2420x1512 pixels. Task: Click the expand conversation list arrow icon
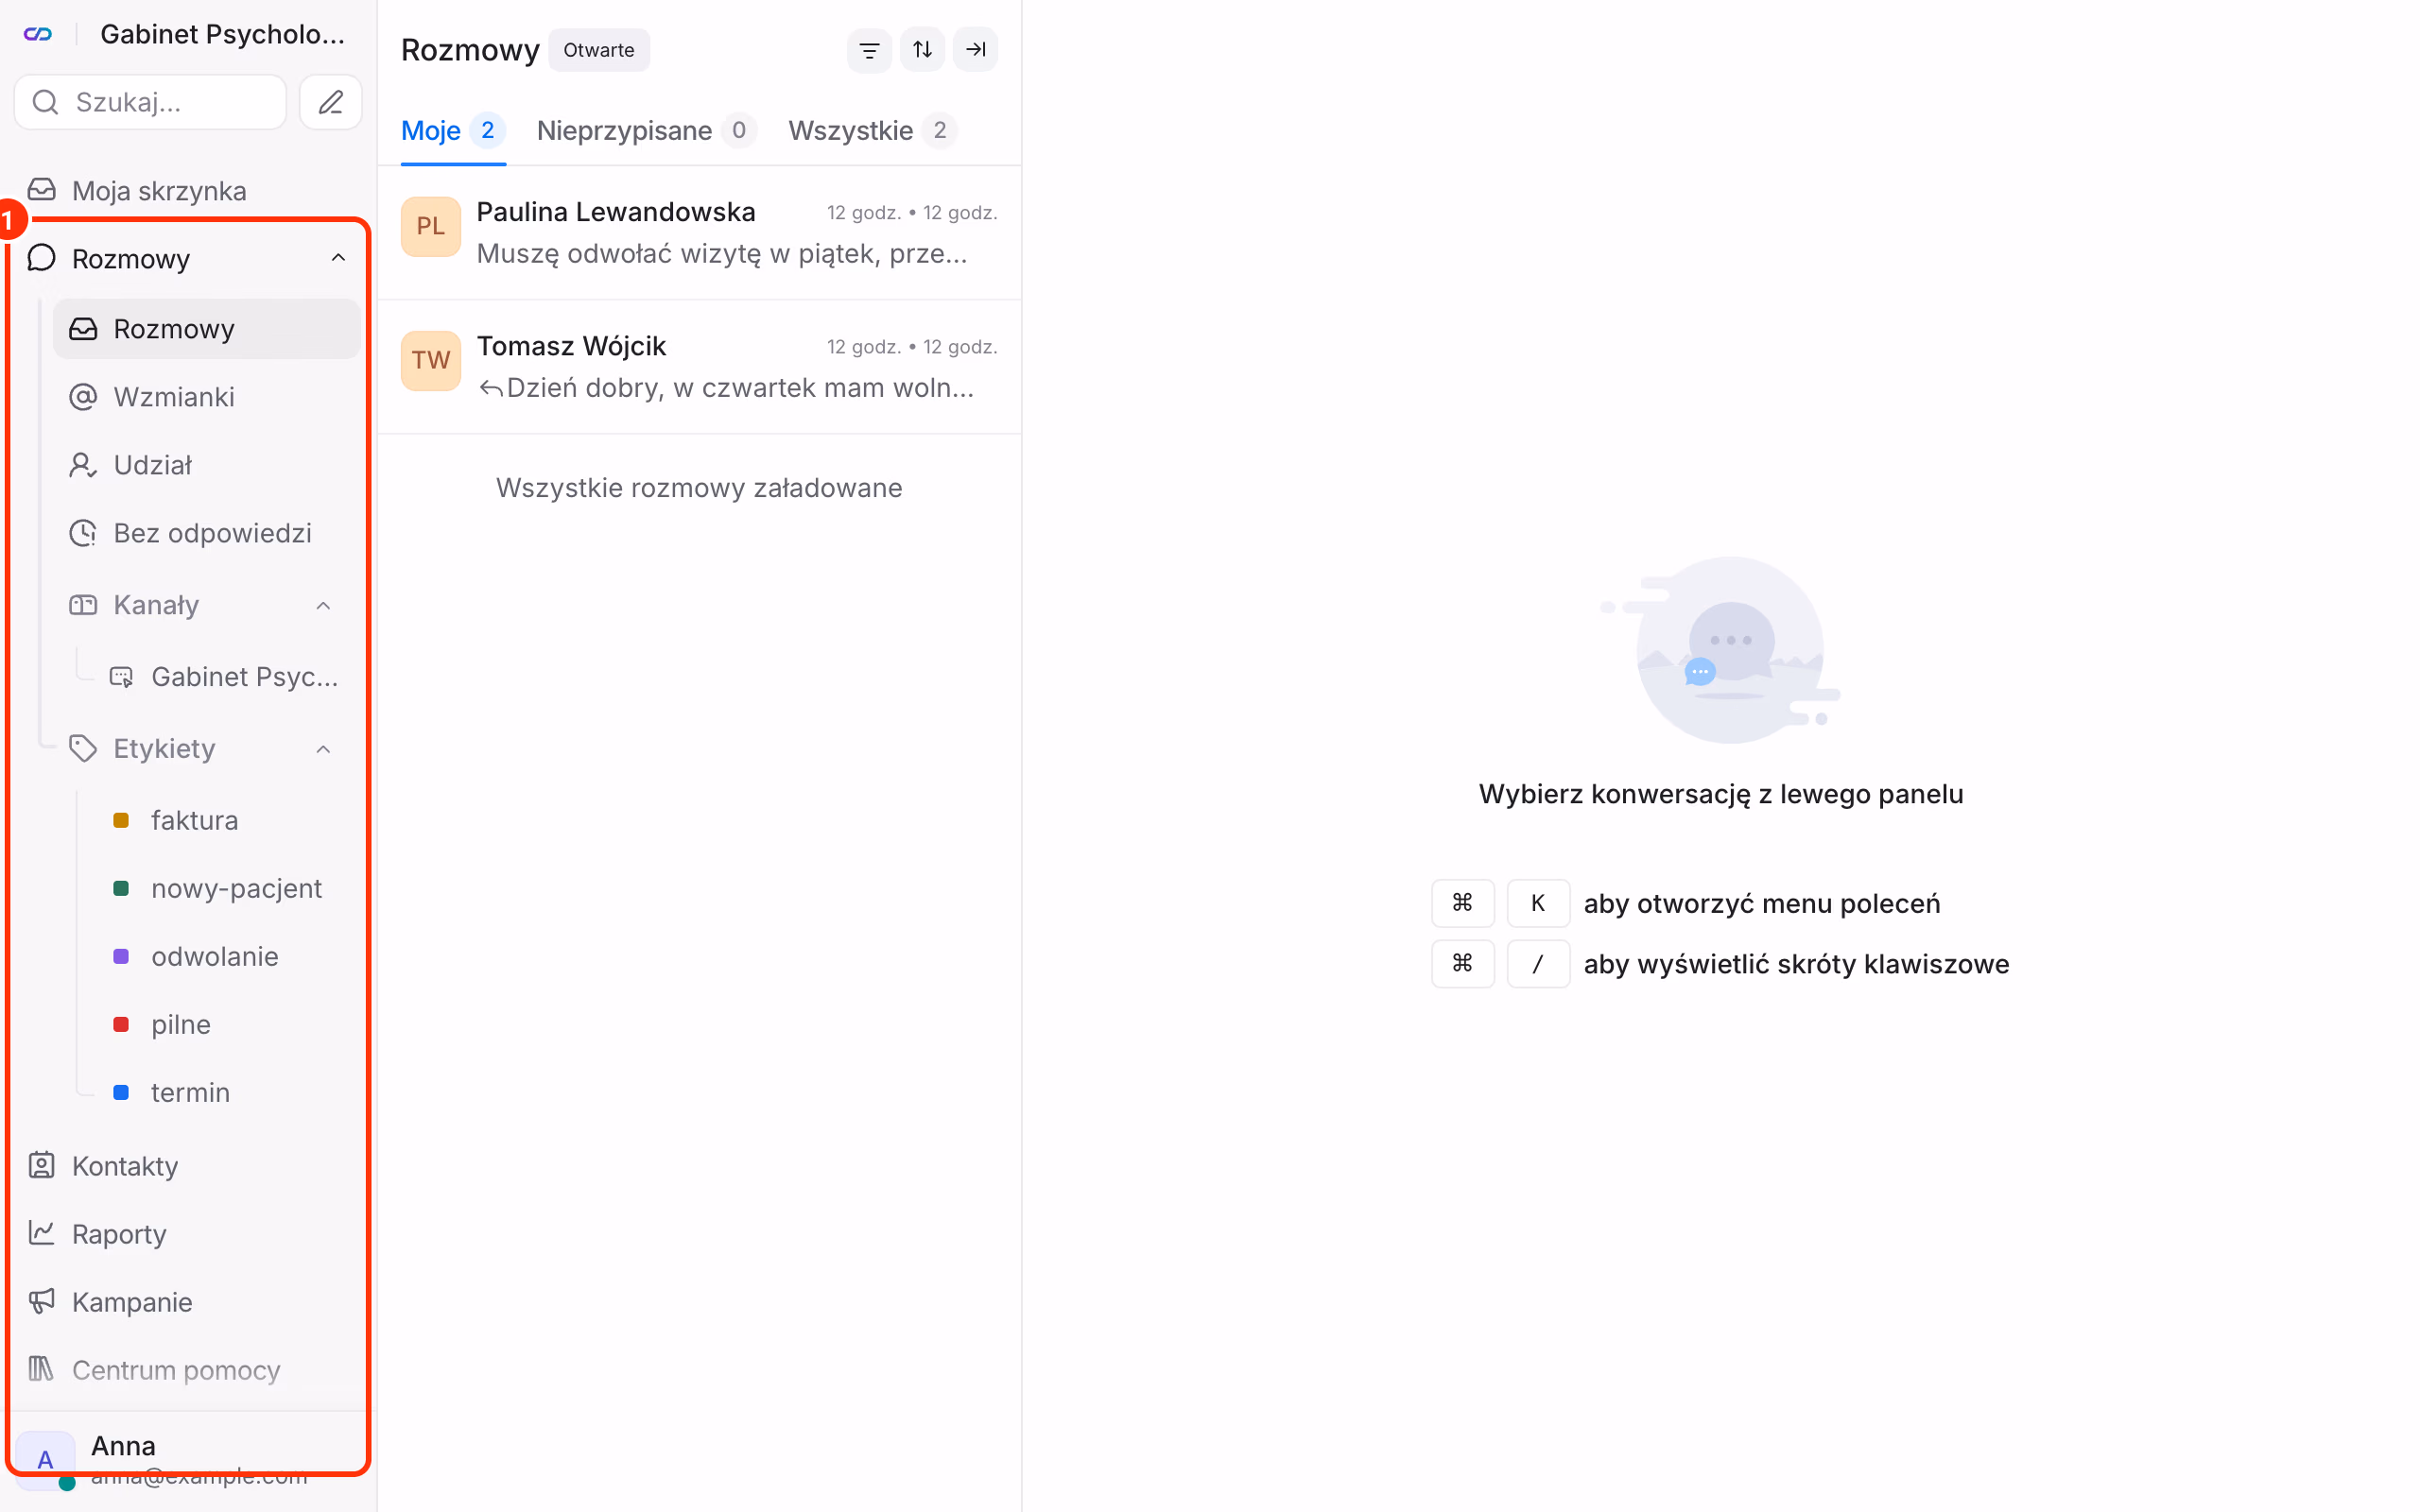(975, 50)
